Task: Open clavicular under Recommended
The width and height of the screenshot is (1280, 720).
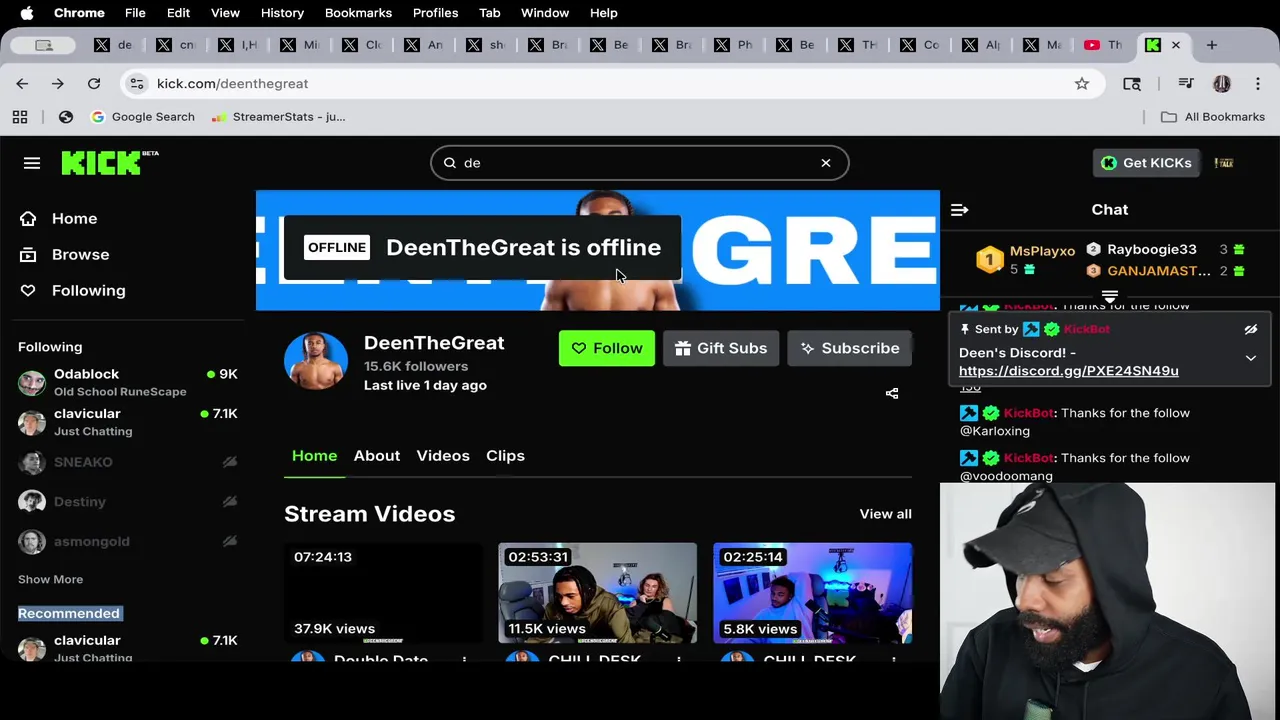Action: [x=128, y=647]
